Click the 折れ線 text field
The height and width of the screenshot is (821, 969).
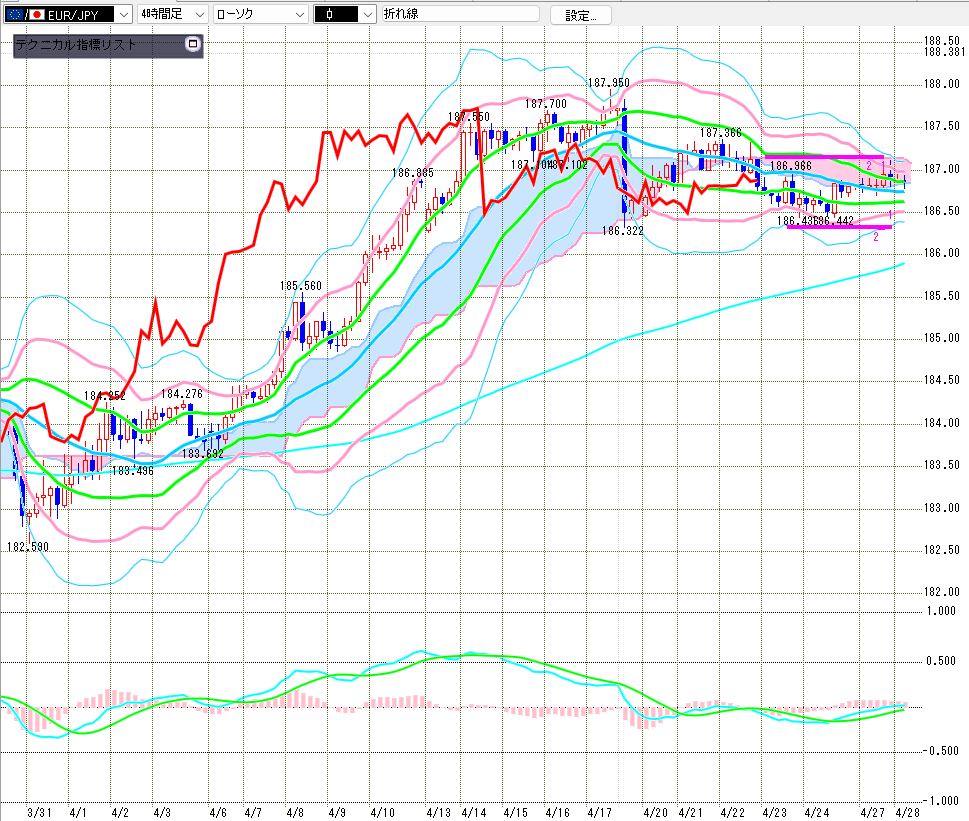tap(460, 15)
